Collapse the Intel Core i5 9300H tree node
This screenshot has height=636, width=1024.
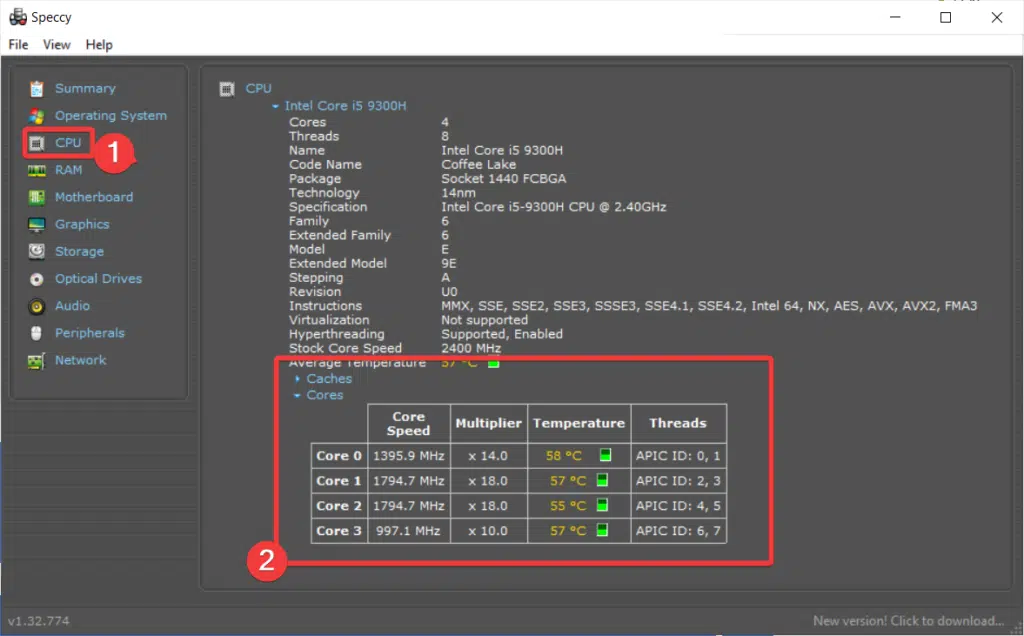pos(276,106)
